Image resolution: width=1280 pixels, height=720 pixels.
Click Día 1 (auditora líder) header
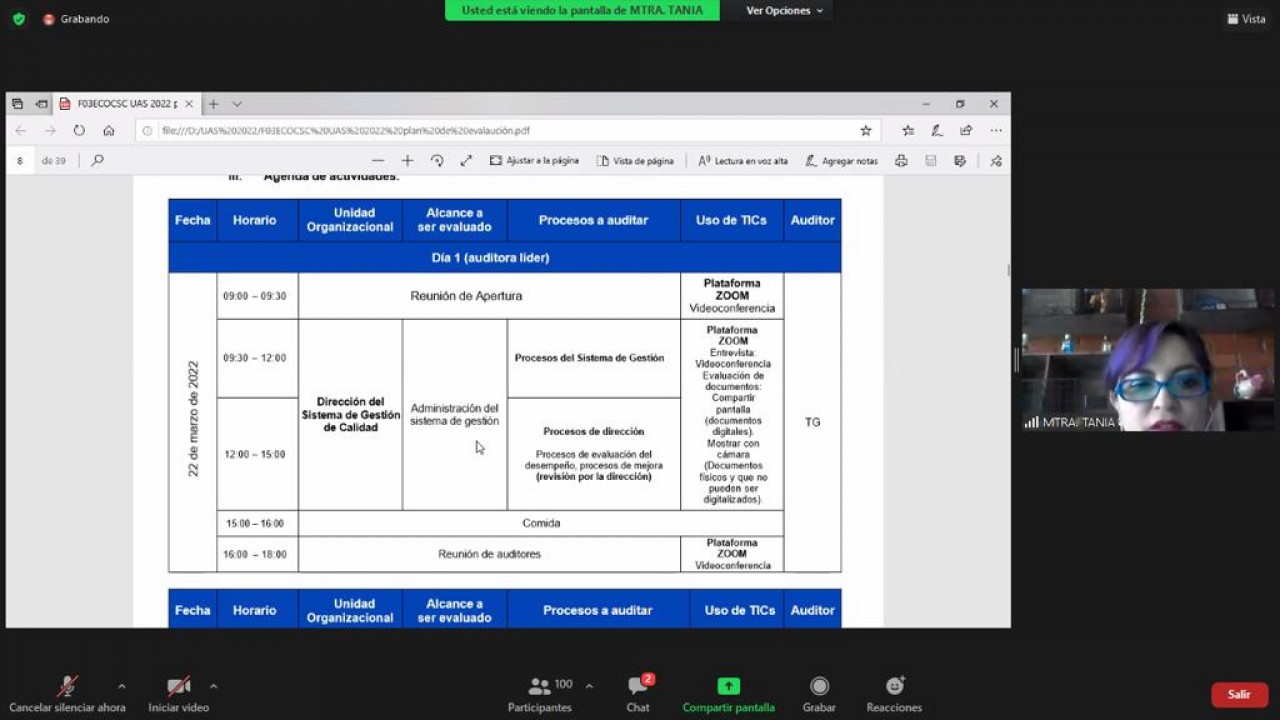(x=504, y=258)
